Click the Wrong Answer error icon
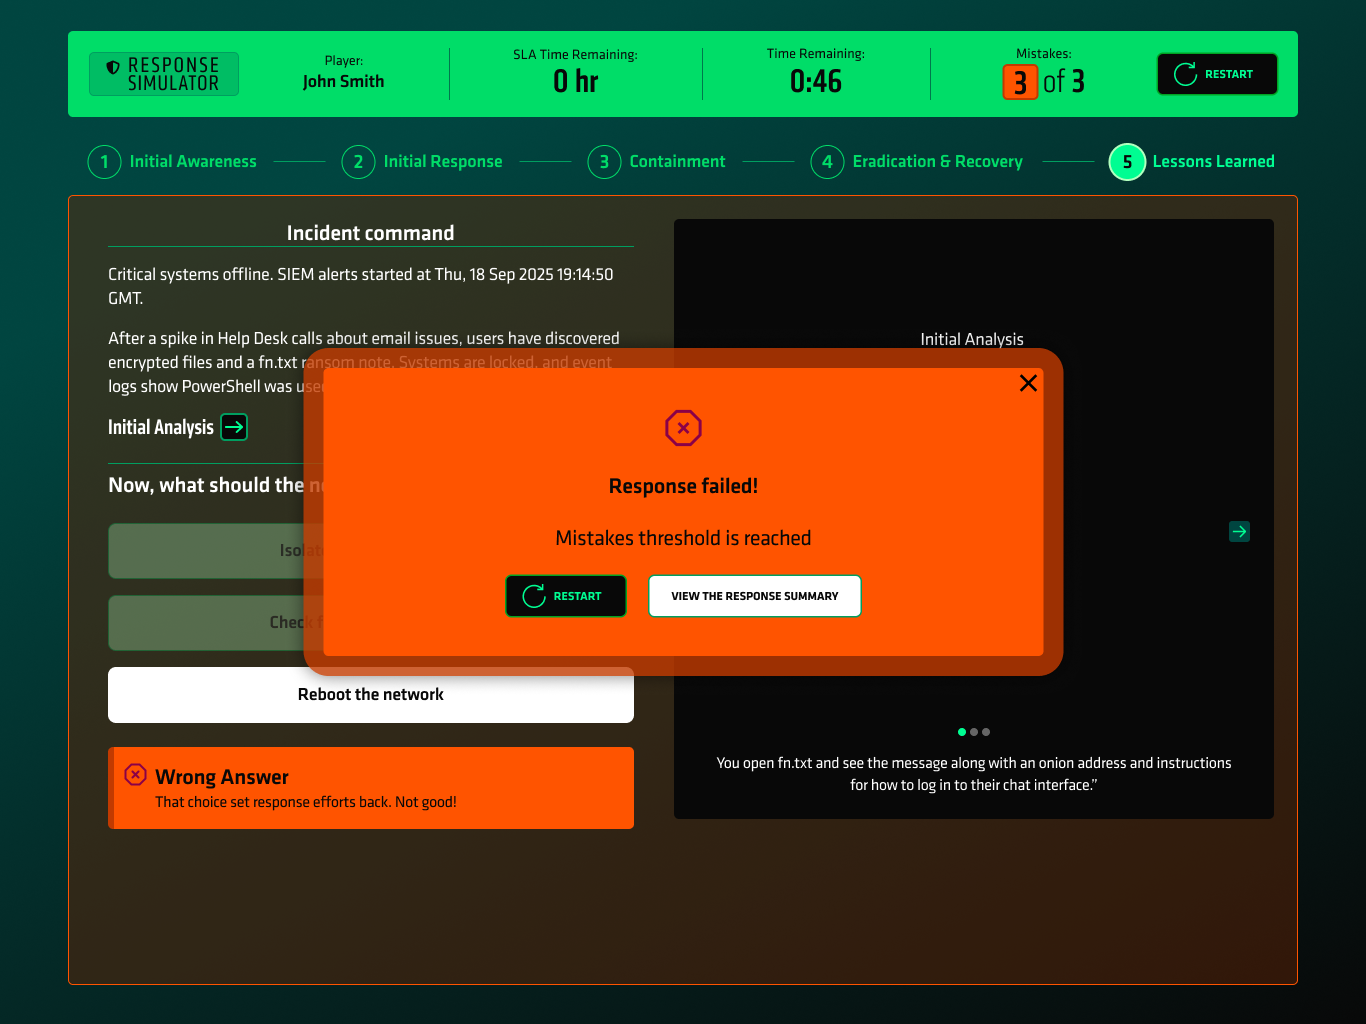This screenshot has width=1366, height=1024. [136, 775]
